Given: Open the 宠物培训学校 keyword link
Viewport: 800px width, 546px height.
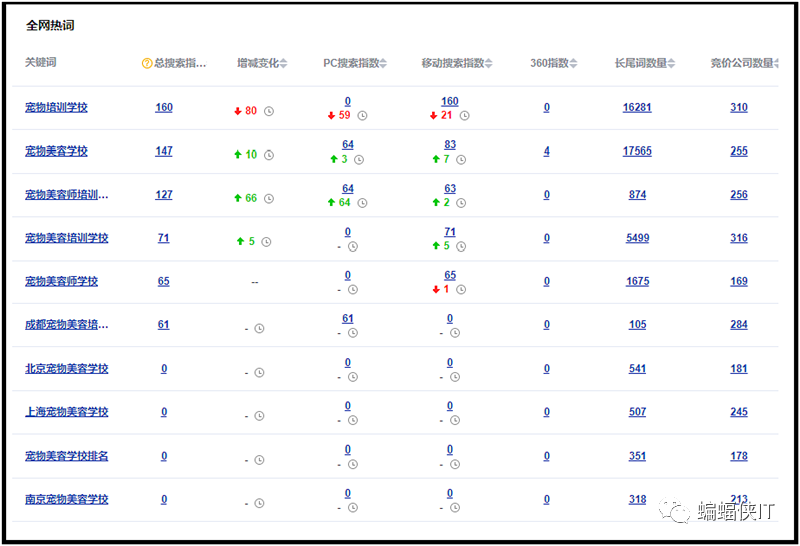Looking at the screenshot, I should pyautogui.click(x=56, y=107).
